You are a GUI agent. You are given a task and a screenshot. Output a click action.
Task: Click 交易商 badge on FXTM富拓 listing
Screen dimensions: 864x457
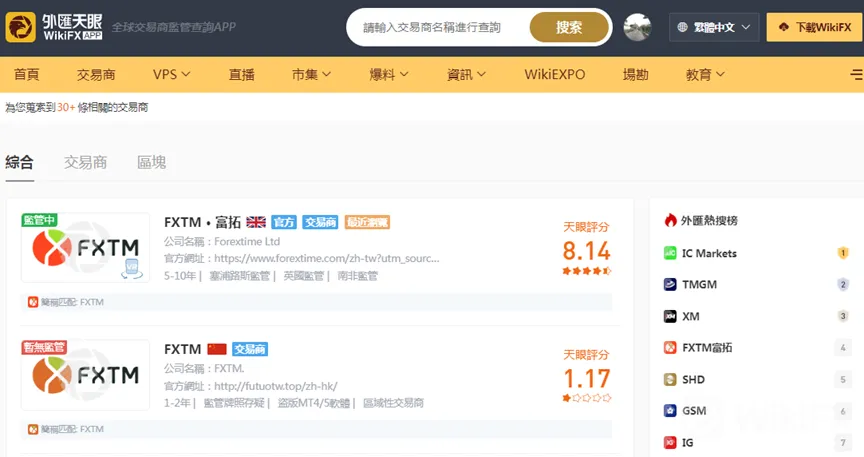tap(320, 222)
